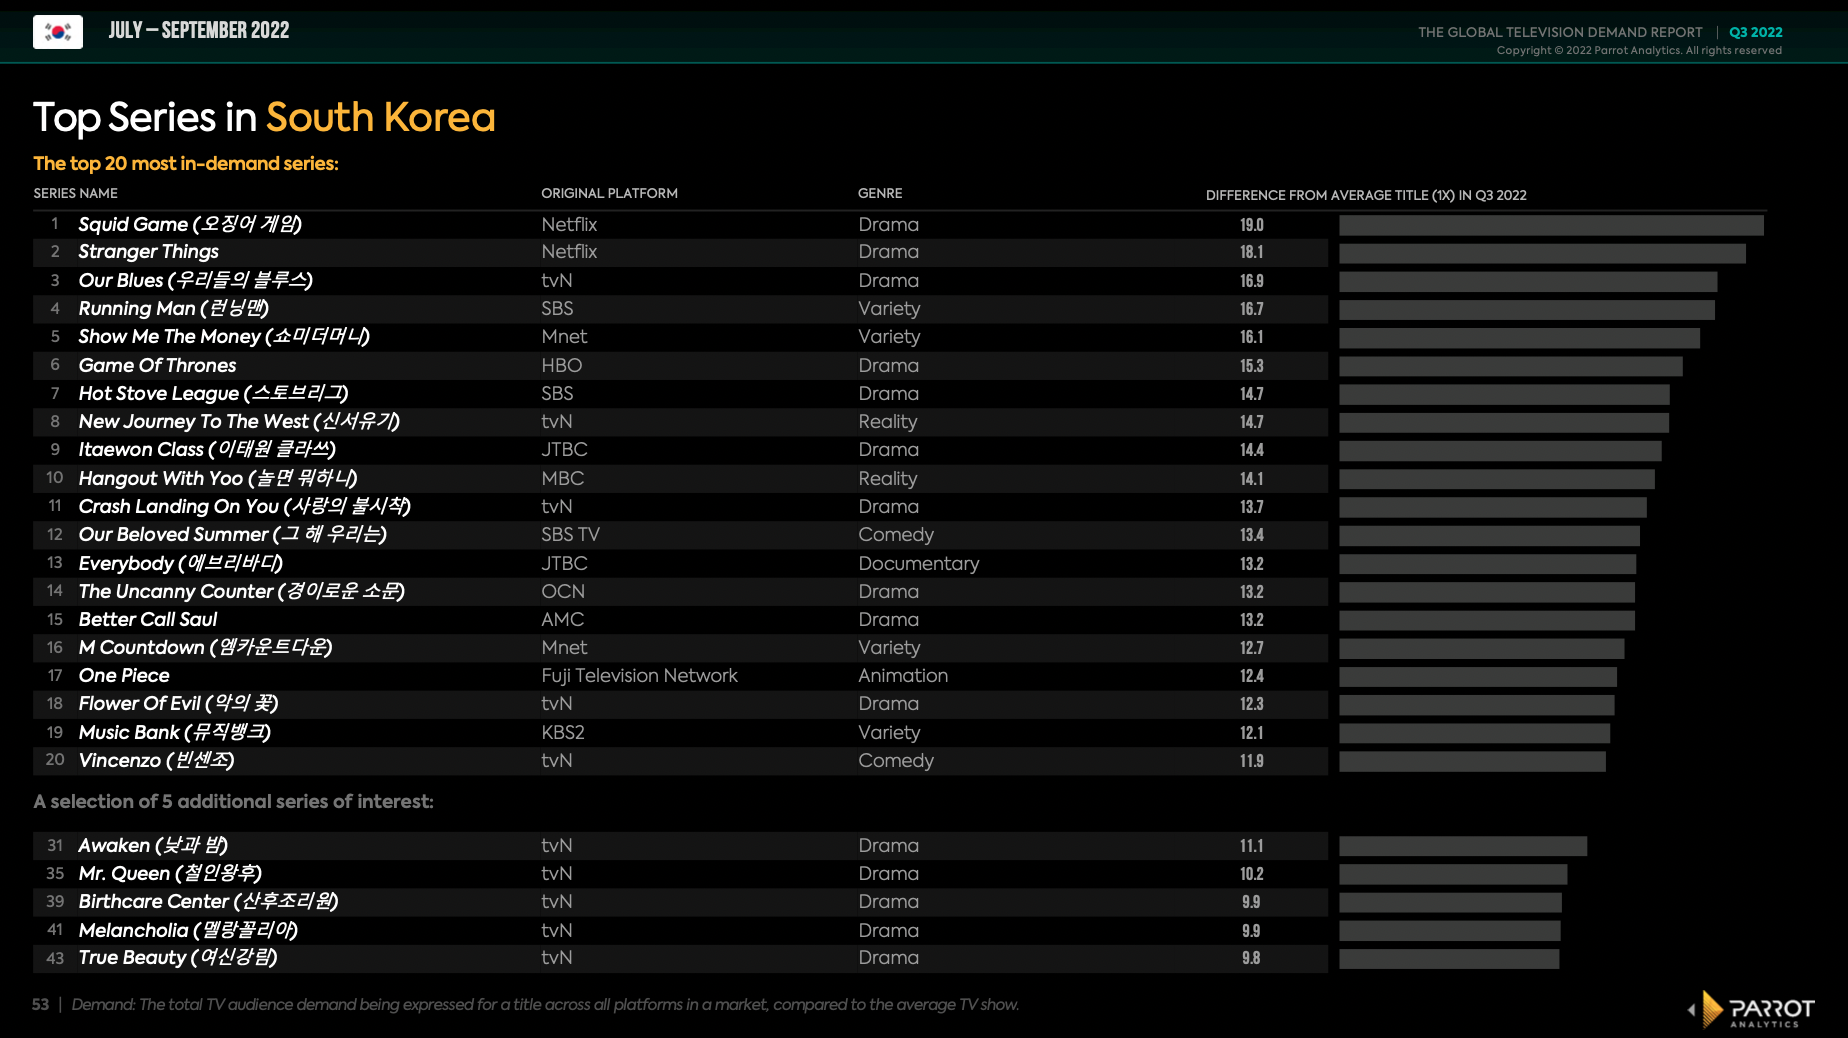Select the Demand definition footnote text
The width and height of the screenshot is (1848, 1038).
[545, 1004]
